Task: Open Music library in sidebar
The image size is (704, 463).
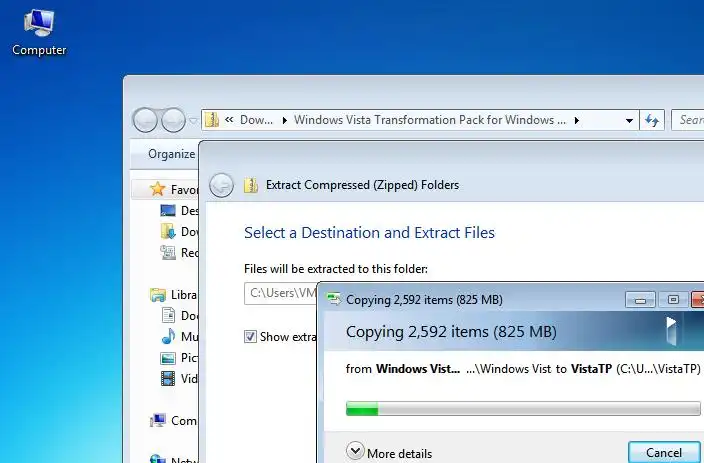Action: pyautogui.click(x=180, y=337)
